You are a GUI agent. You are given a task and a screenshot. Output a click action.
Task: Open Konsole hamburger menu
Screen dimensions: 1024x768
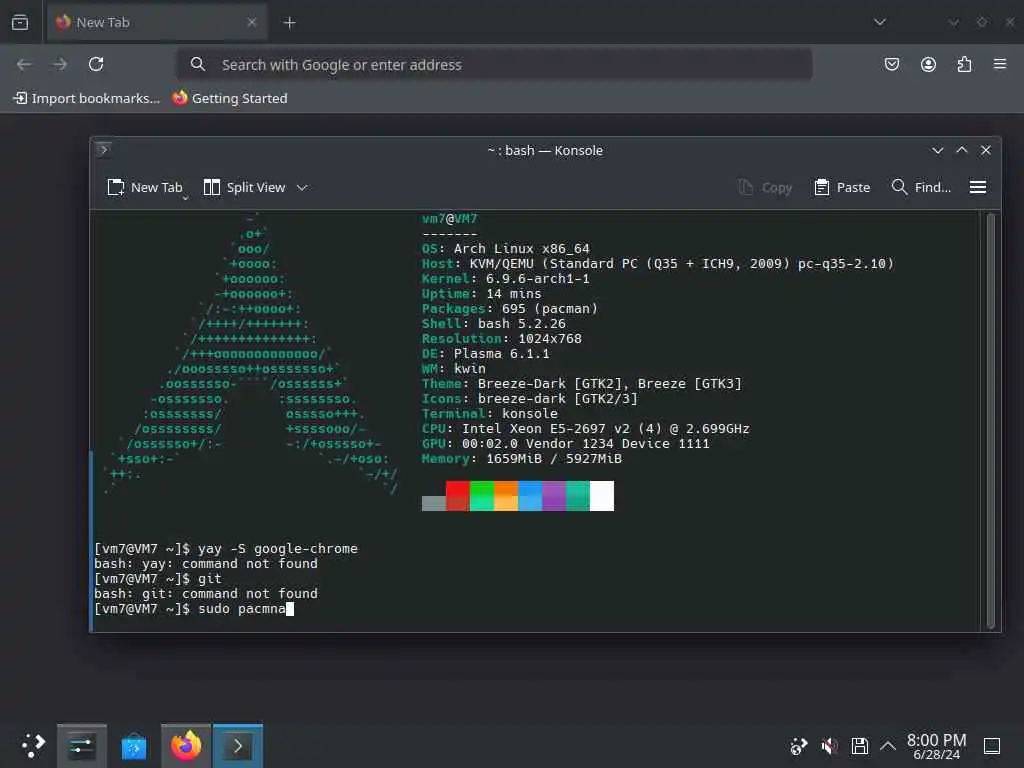pyautogui.click(x=978, y=187)
